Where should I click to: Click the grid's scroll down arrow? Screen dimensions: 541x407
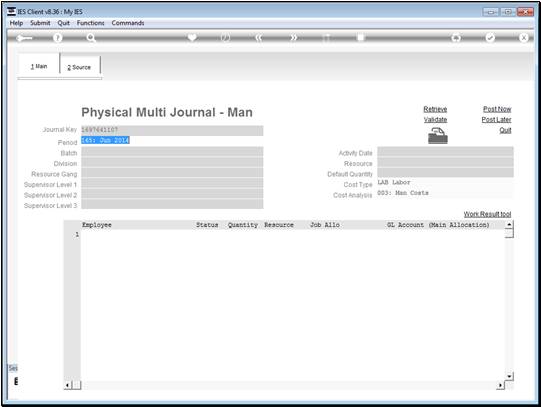(x=509, y=376)
